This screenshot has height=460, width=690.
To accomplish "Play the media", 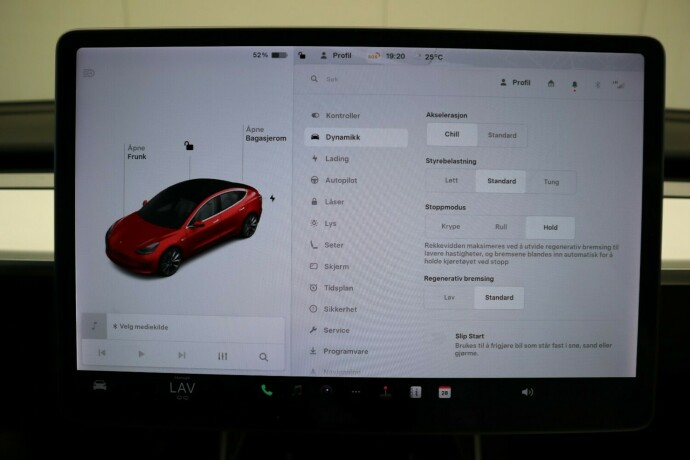I will (141, 354).
